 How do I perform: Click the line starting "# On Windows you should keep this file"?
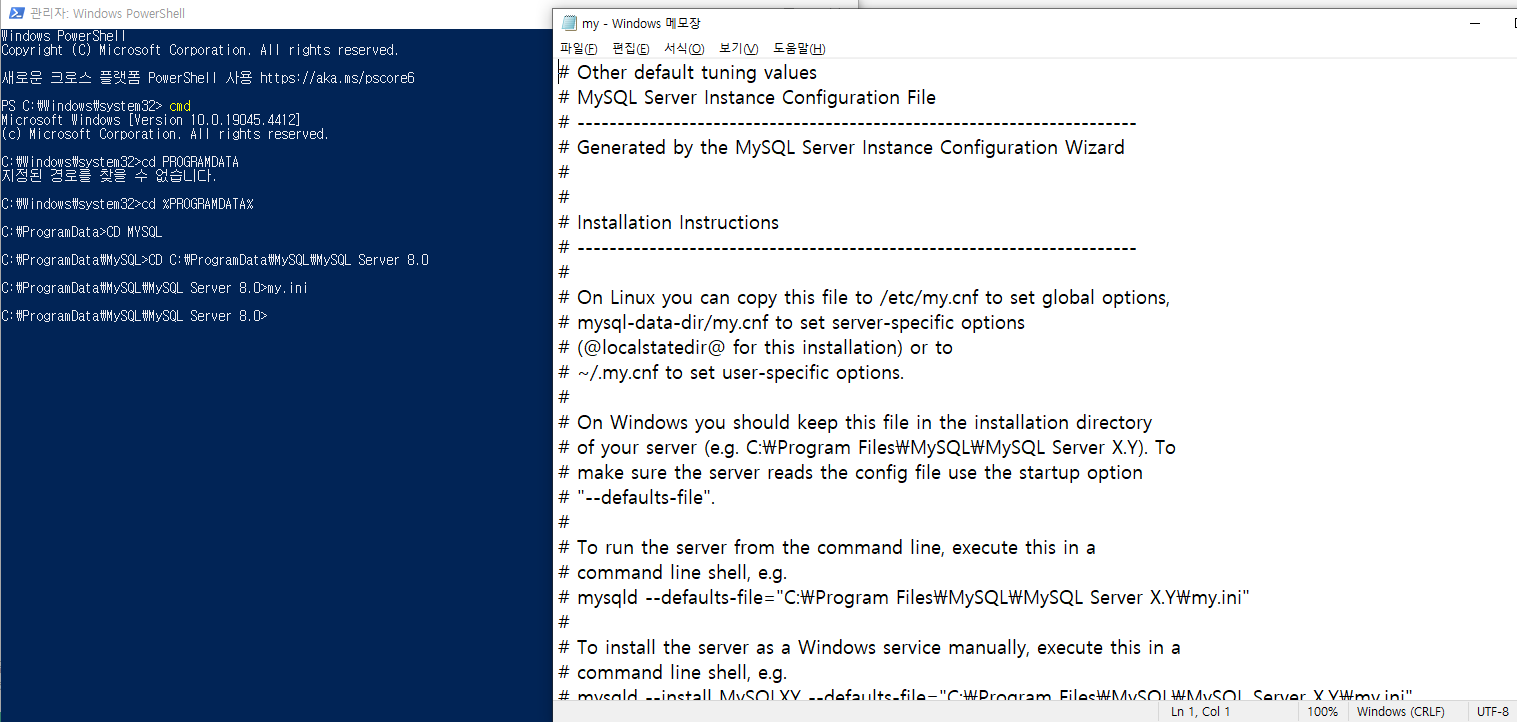coord(855,422)
